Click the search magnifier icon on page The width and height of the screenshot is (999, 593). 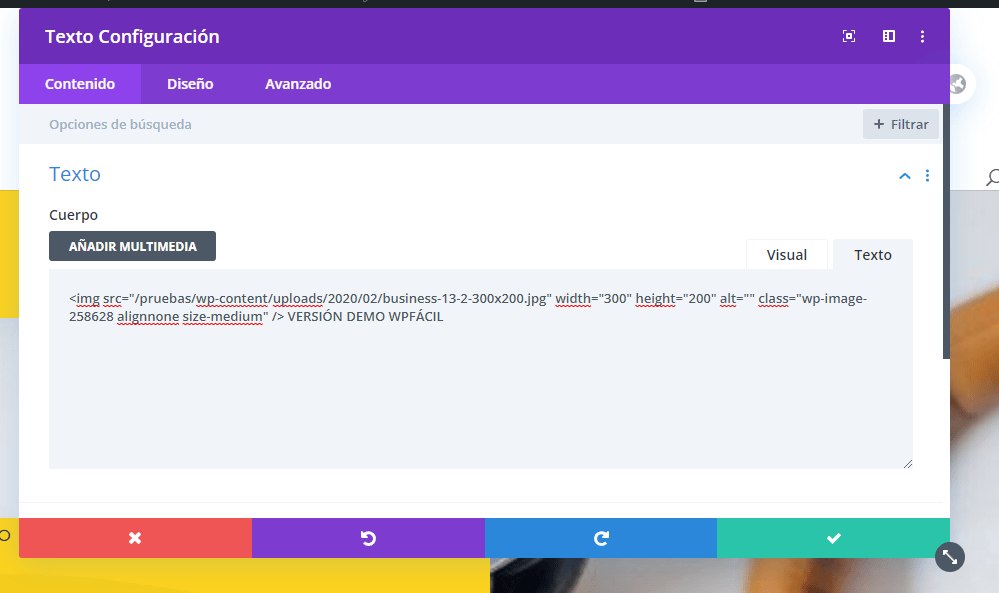pos(993,177)
